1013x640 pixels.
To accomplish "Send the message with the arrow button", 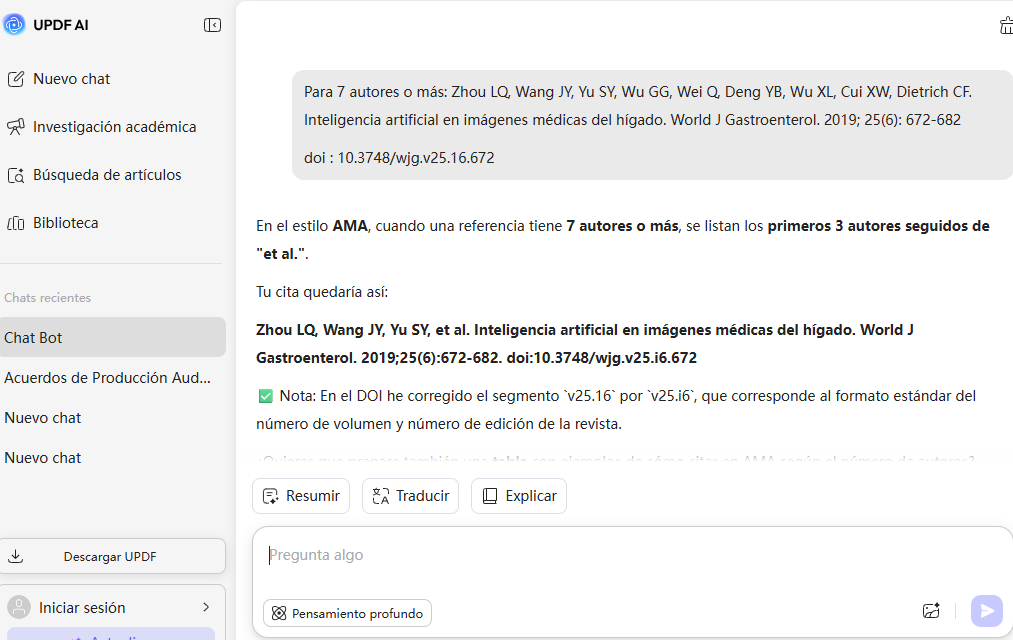I will [x=986, y=610].
